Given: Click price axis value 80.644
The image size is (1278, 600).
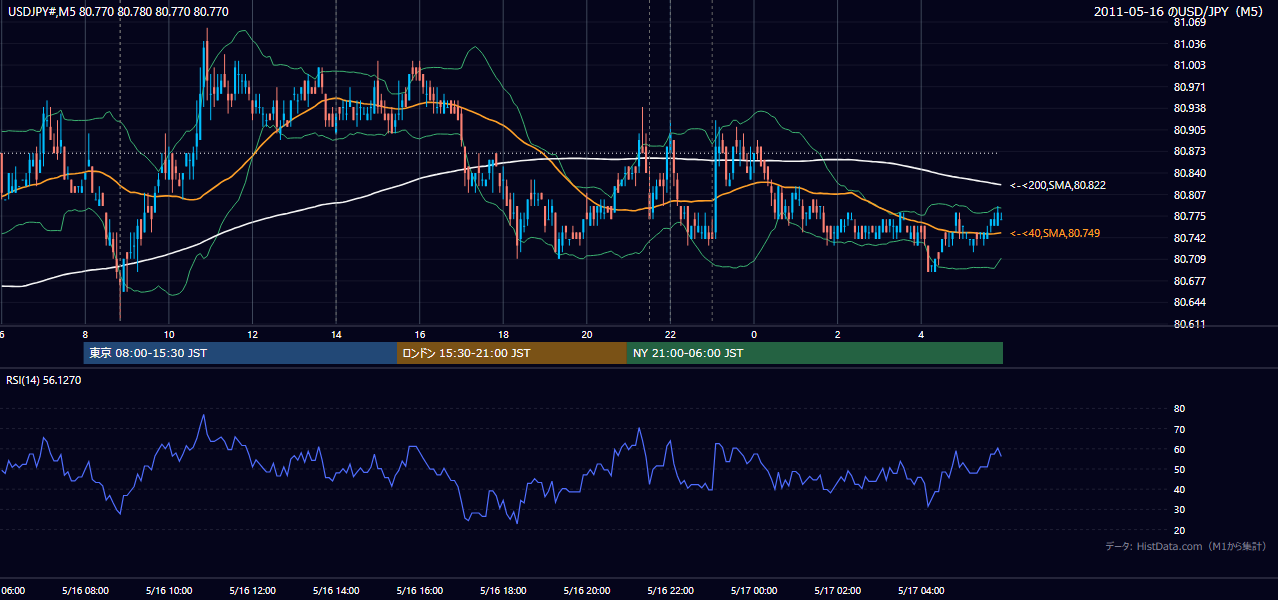Looking at the screenshot, I should pos(1190,302).
